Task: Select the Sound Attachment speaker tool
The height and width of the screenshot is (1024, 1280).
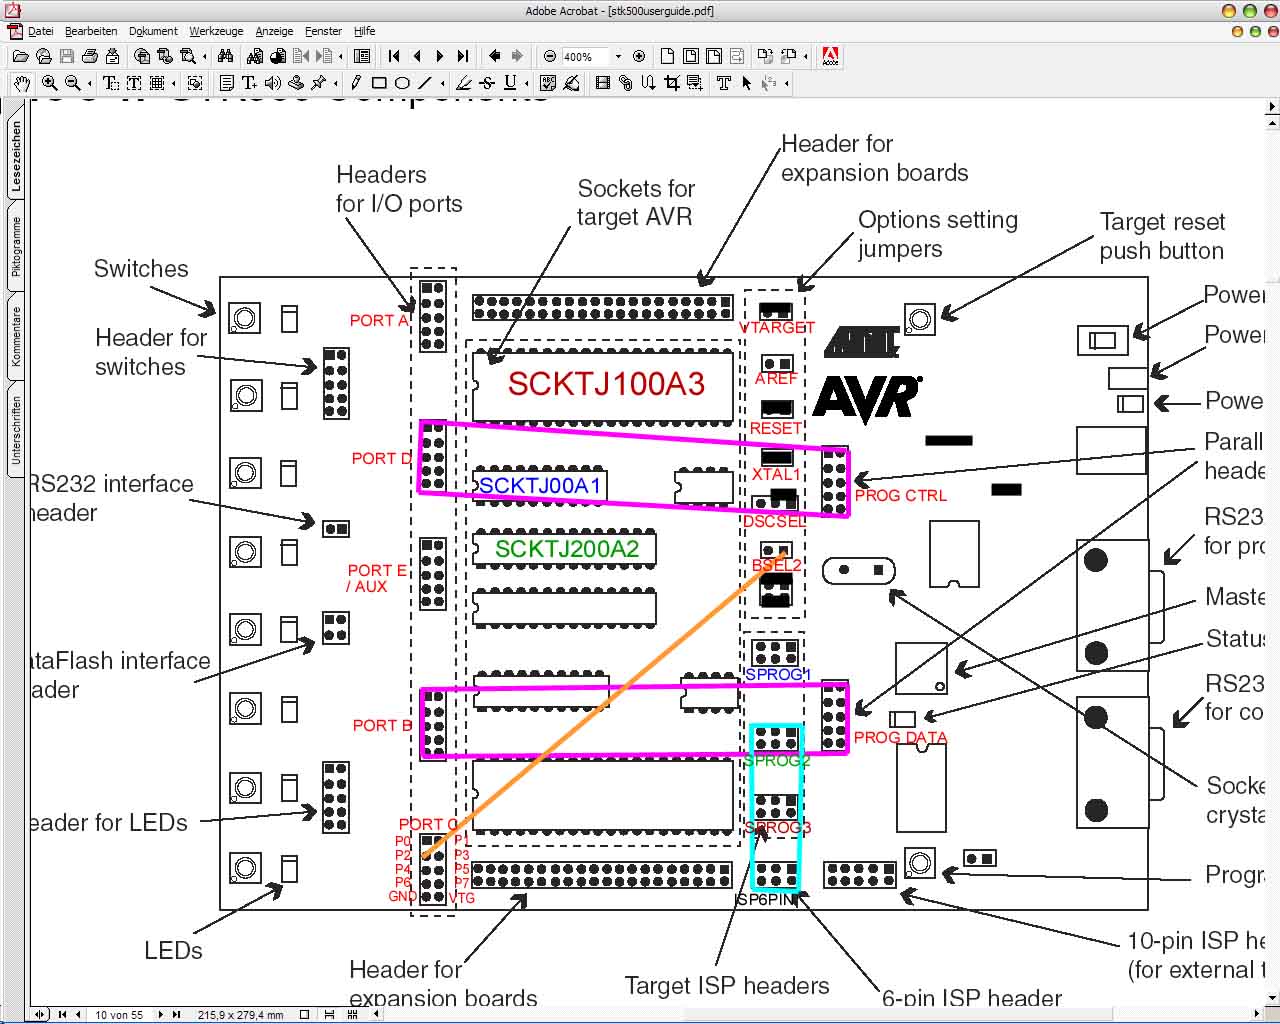Action: (x=272, y=83)
